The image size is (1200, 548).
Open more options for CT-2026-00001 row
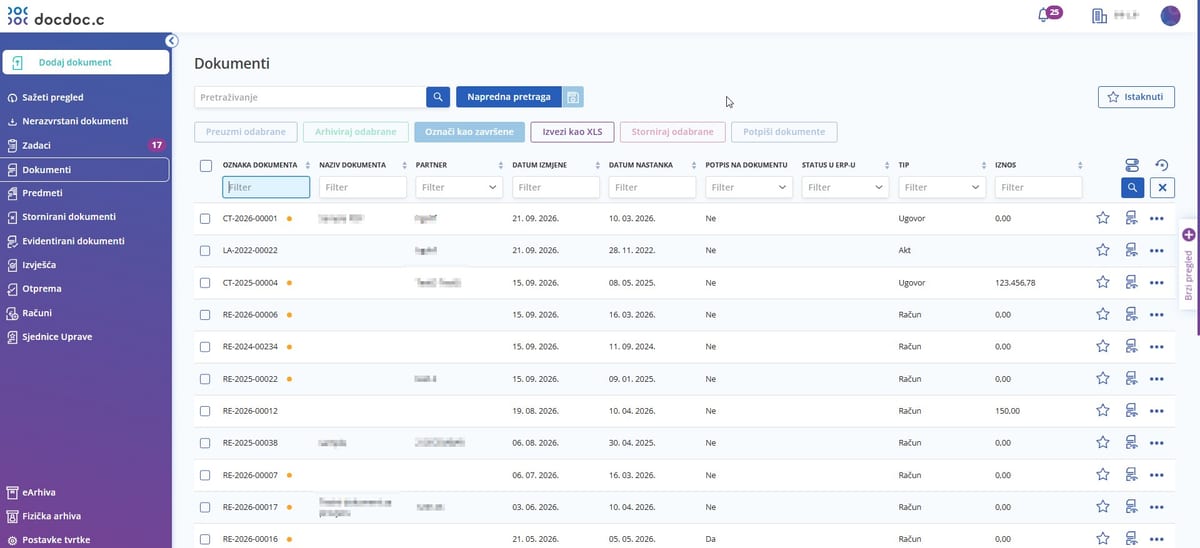1158,218
